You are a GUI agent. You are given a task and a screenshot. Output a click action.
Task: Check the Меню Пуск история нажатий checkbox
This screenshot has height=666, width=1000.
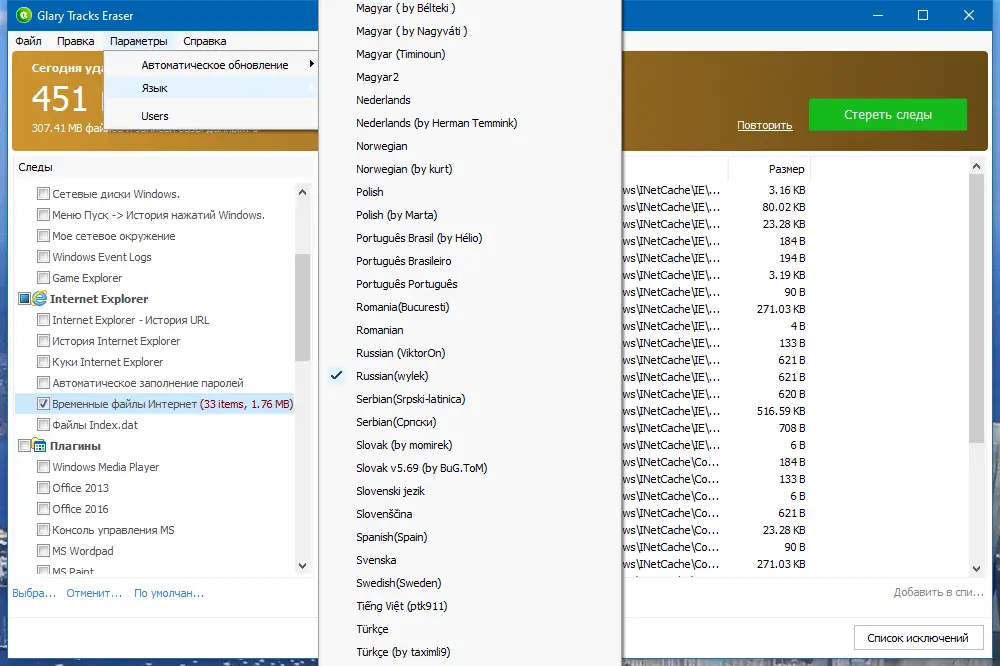[x=43, y=214]
